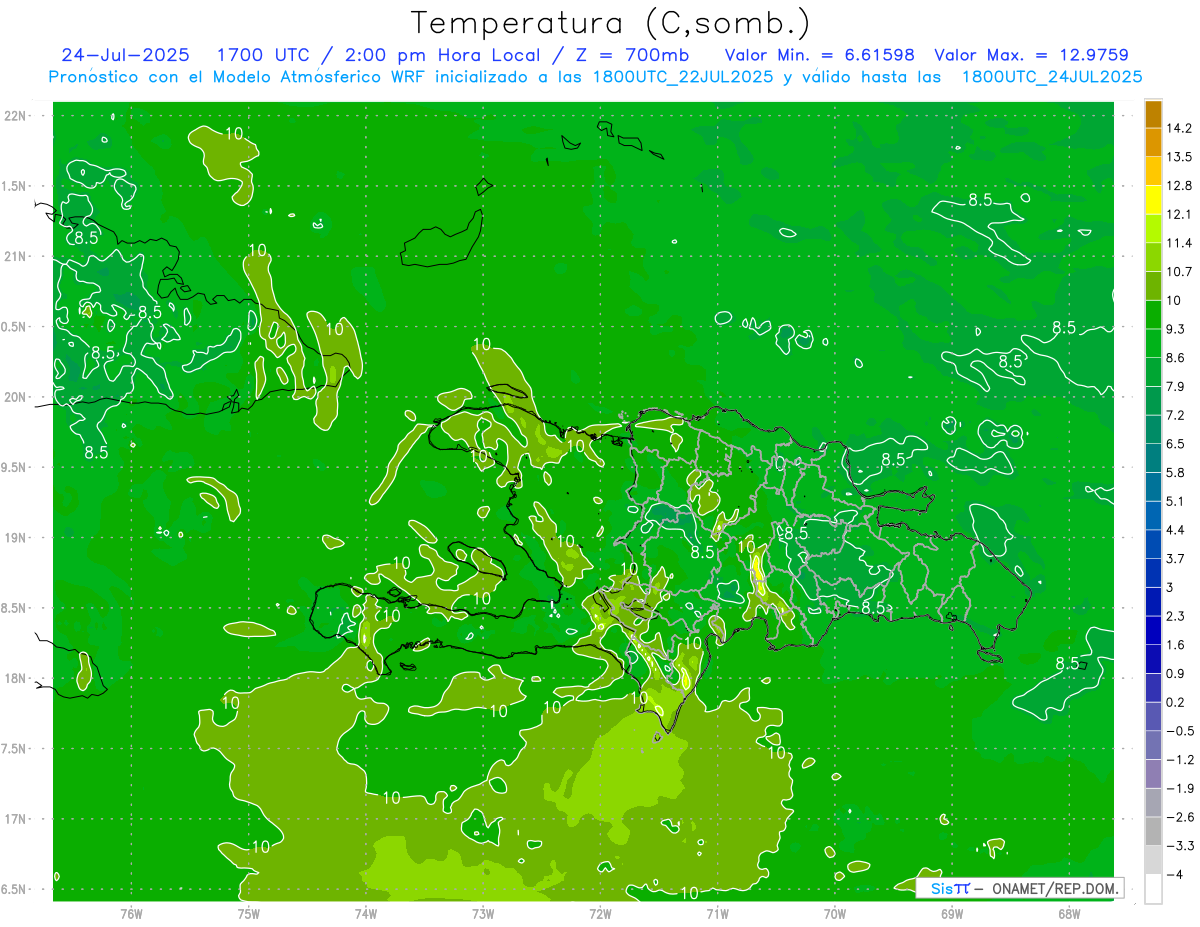Click the '71W' longitude axis label
Image resolution: width=1200 pixels, height=927 pixels.
pos(717,914)
